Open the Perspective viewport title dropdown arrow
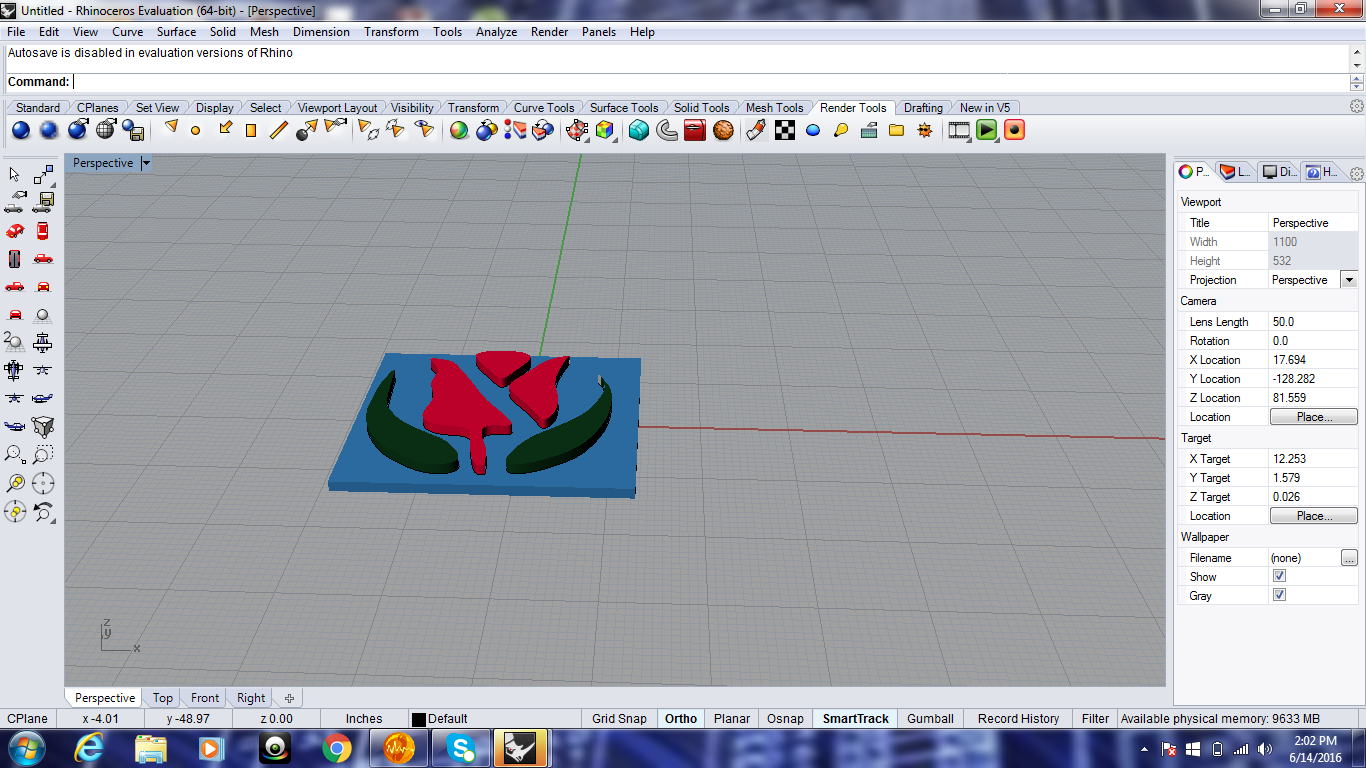 [146, 163]
